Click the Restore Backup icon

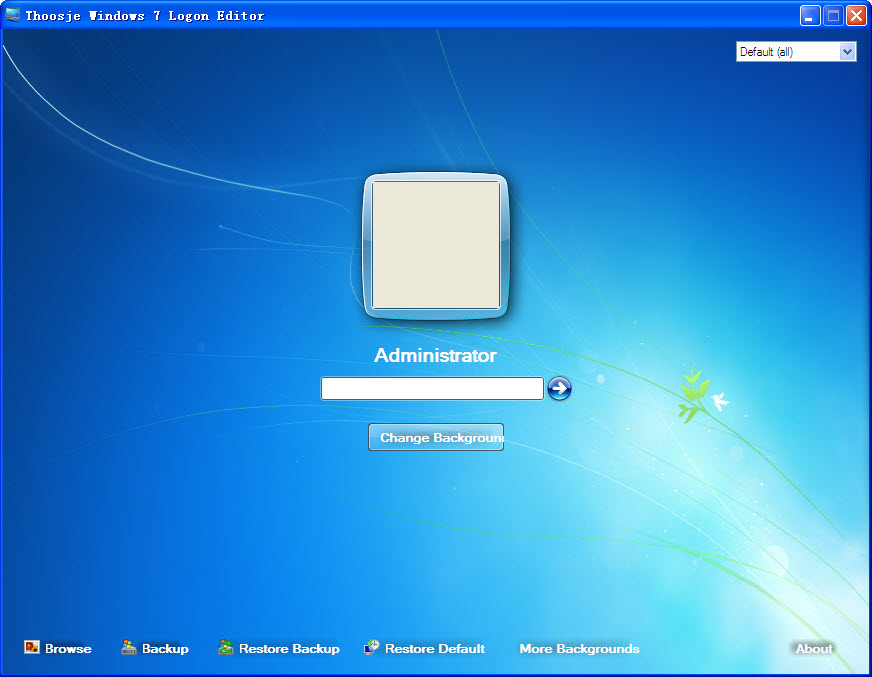click(226, 648)
